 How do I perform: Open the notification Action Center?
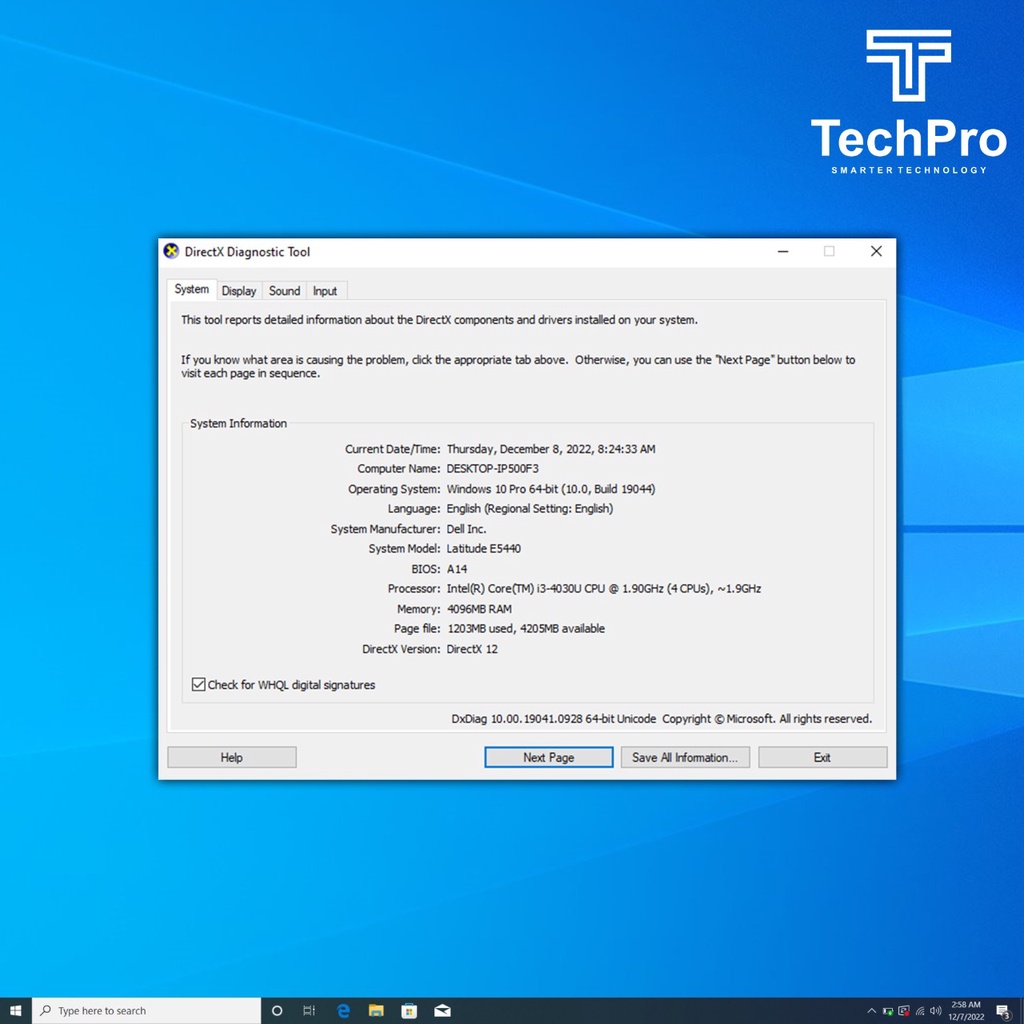pos(1003,1010)
